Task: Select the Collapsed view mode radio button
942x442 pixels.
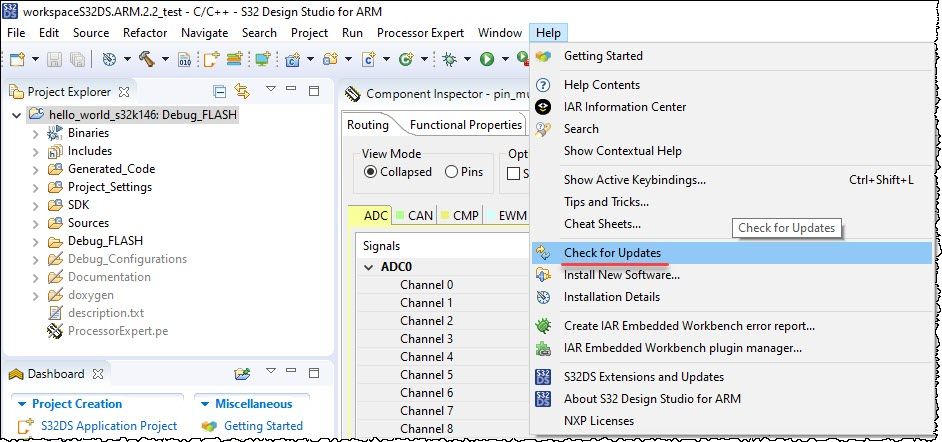Action: pyautogui.click(x=371, y=172)
